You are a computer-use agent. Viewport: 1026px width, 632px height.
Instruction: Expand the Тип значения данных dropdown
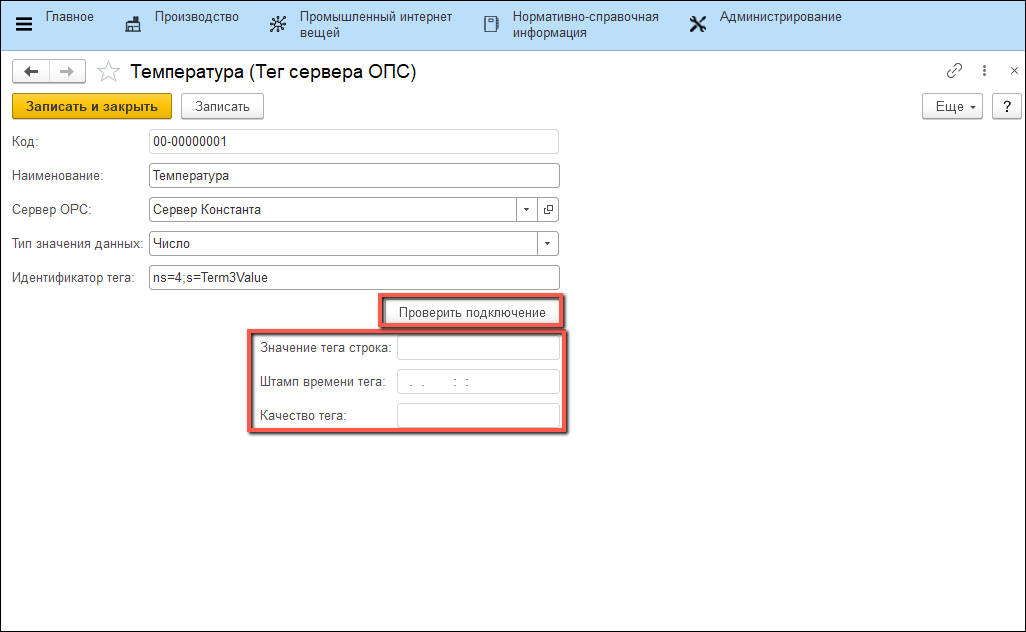(x=547, y=244)
